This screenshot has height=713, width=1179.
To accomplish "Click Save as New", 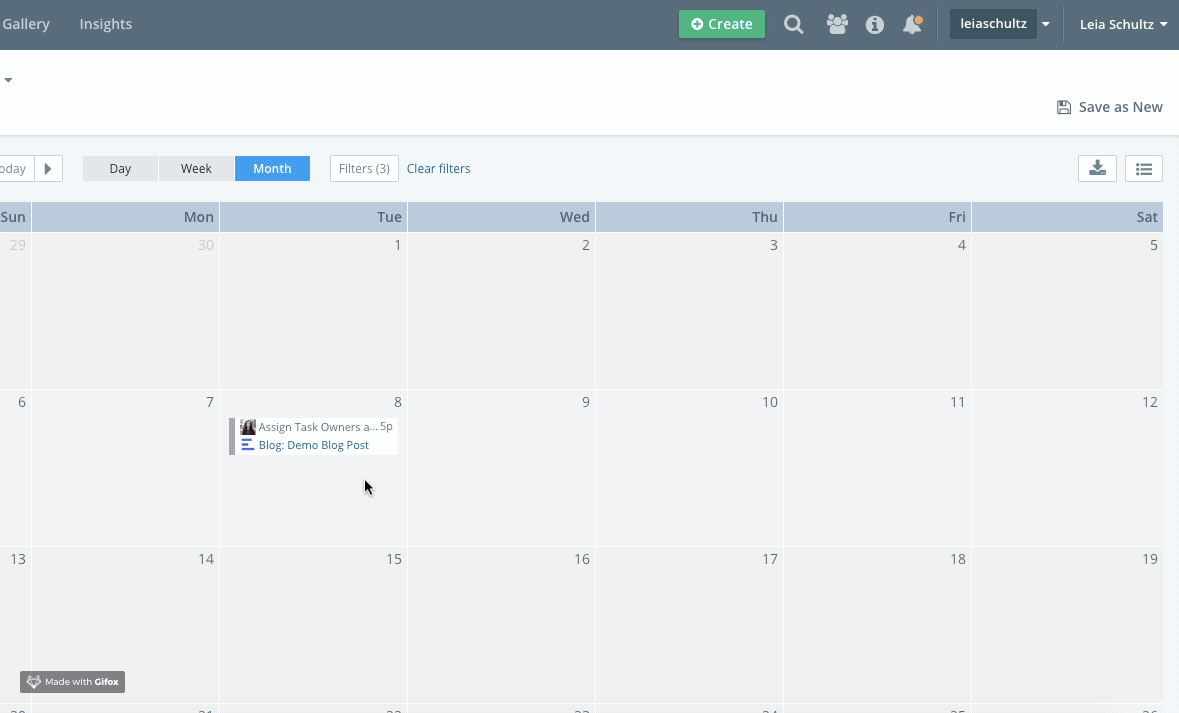I will (x=1110, y=107).
